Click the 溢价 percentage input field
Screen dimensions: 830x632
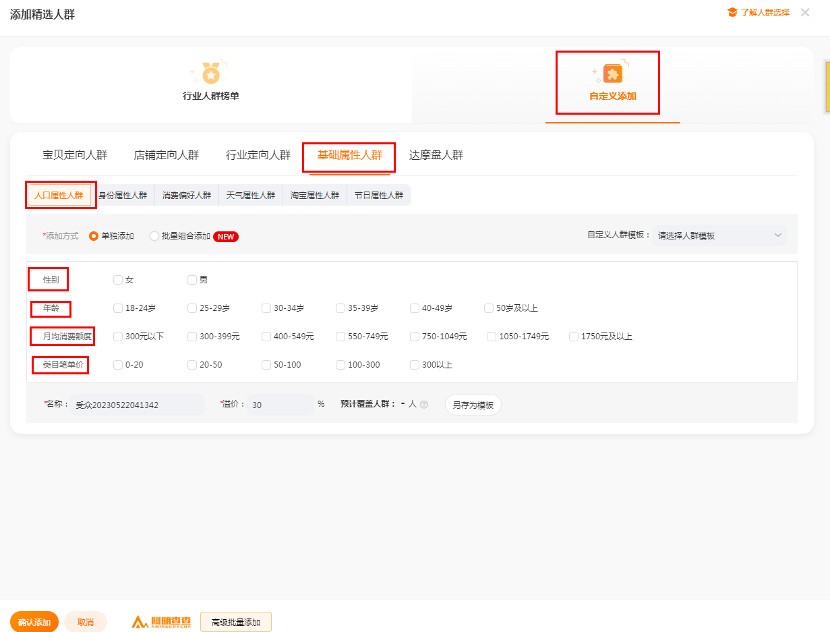[280, 405]
